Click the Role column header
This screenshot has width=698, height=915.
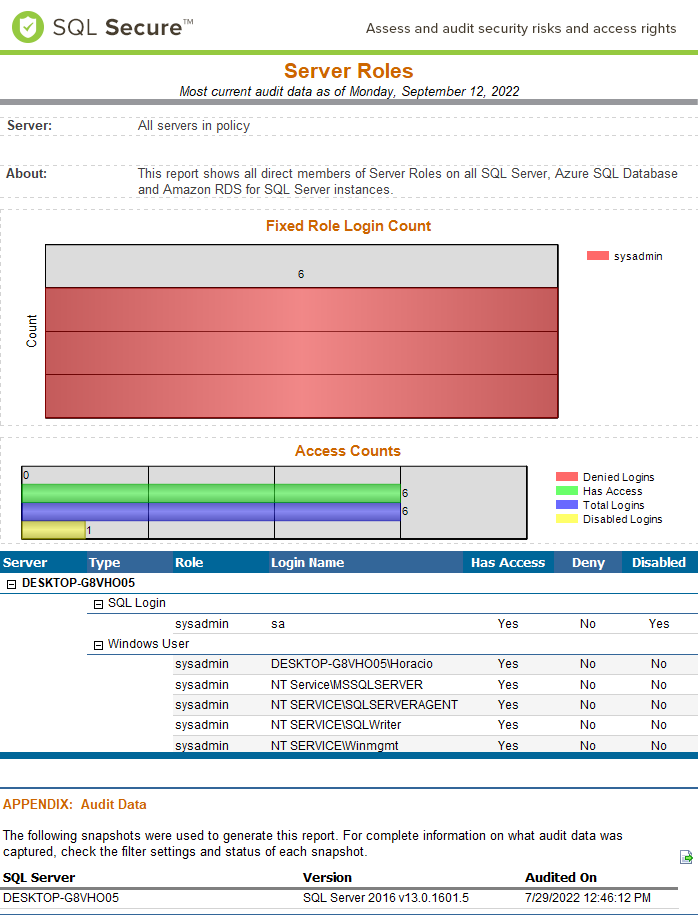pos(221,563)
